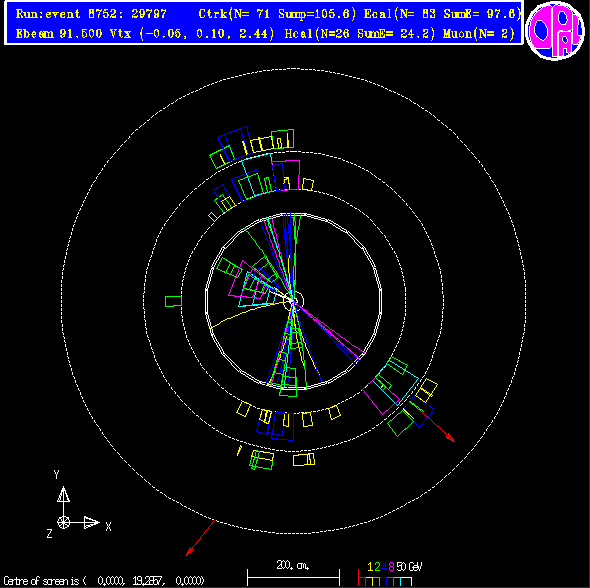Click the Ctrk(N= 71 Sump=105.6) readout
Viewport: 590px width, 588px height.
(x=277, y=14)
